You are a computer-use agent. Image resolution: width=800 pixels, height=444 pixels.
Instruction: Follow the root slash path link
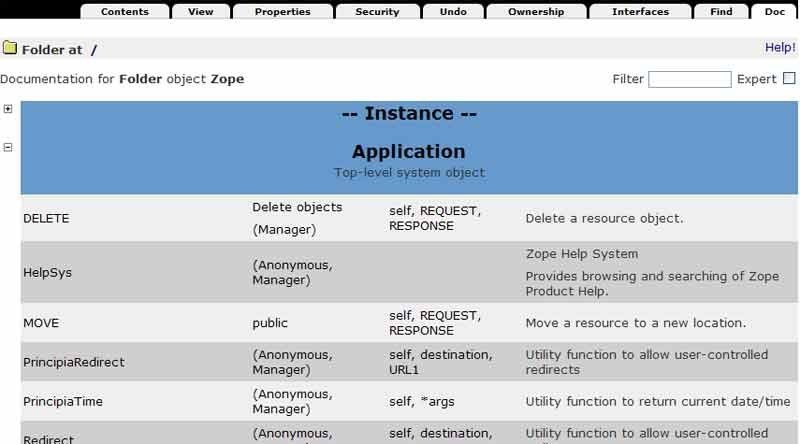pos(94,49)
